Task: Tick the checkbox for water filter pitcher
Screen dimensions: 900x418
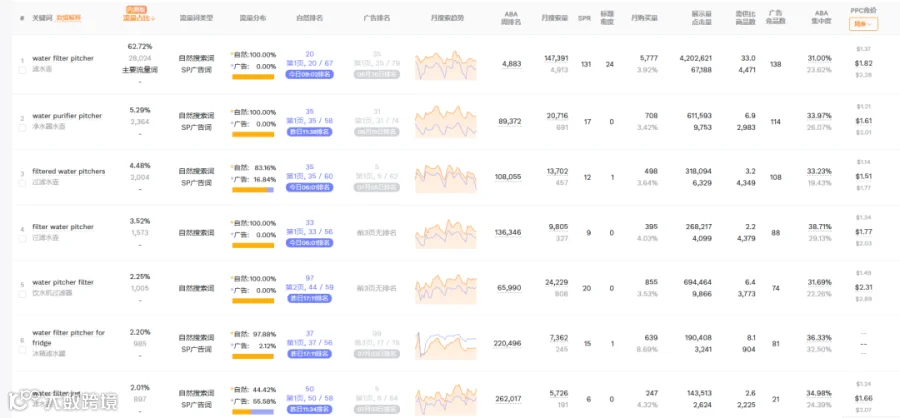Action: [22, 70]
